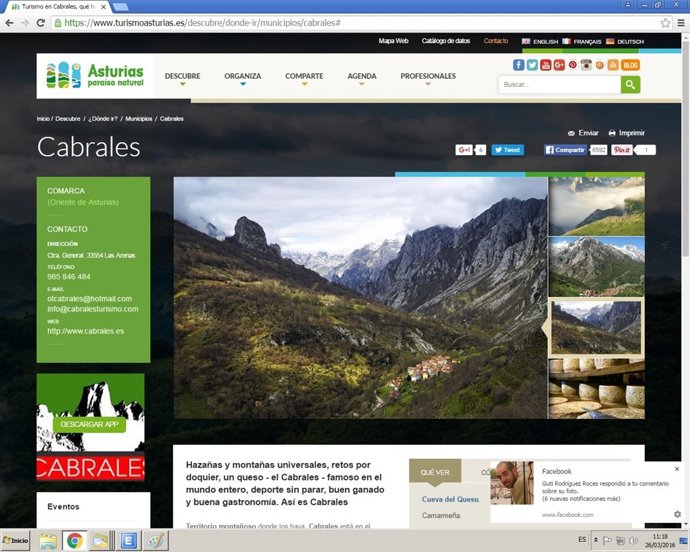Open the Catálogo de datos link

point(446,41)
